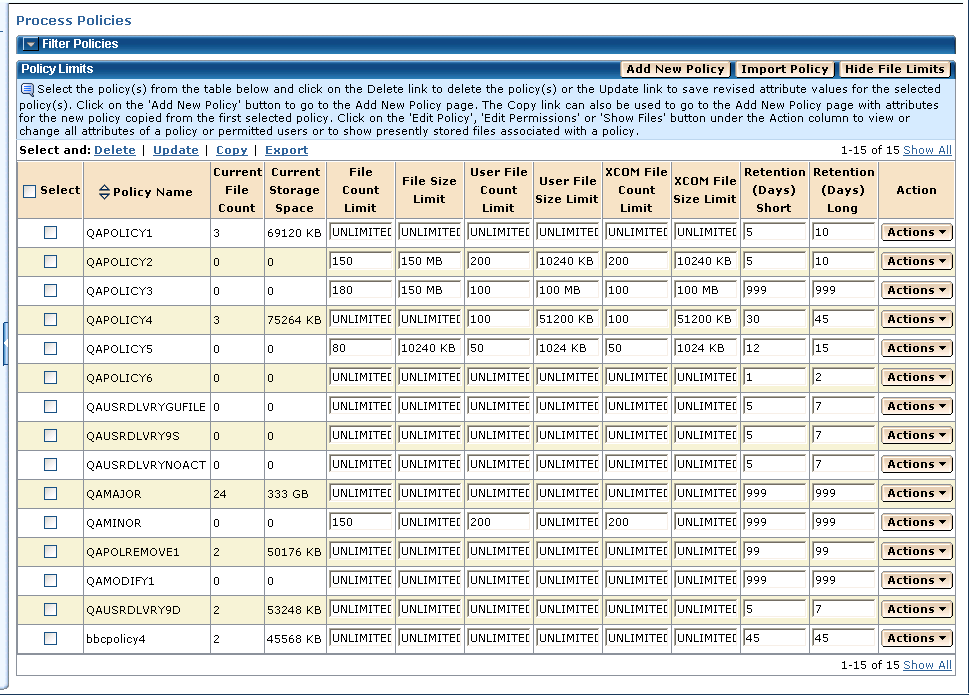Open Actions dropdown for QAPOLICY3
This screenshot has height=698, width=974.
(916, 290)
